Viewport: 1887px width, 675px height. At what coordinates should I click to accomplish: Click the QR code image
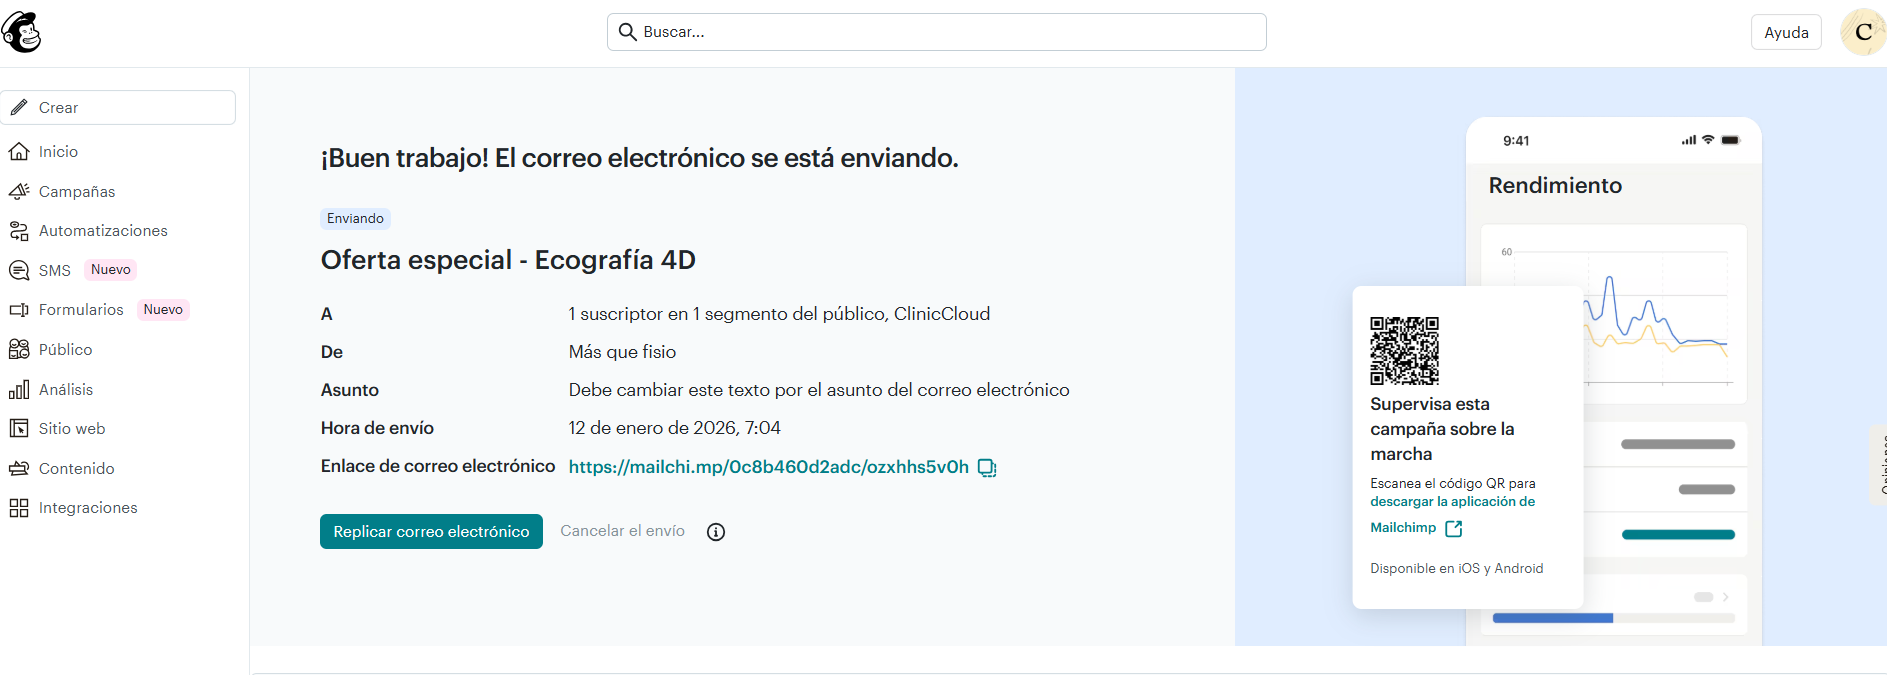click(x=1404, y=351)
